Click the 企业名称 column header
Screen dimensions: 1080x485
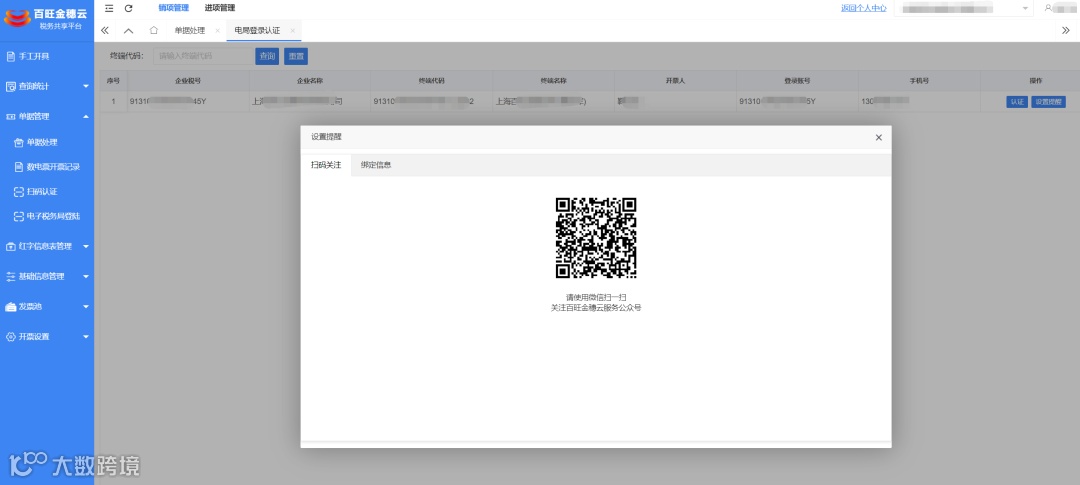pyautogui.click(x=310, y=81)
